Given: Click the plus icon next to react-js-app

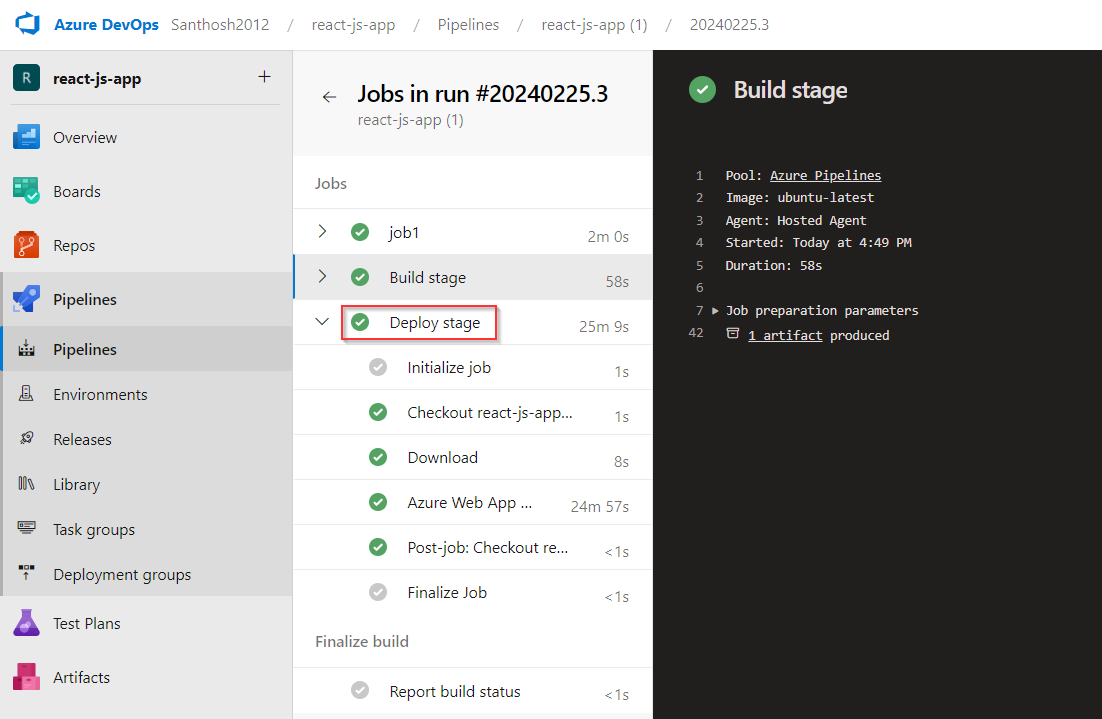Looking at the screenshot, I should pos(264,77).
